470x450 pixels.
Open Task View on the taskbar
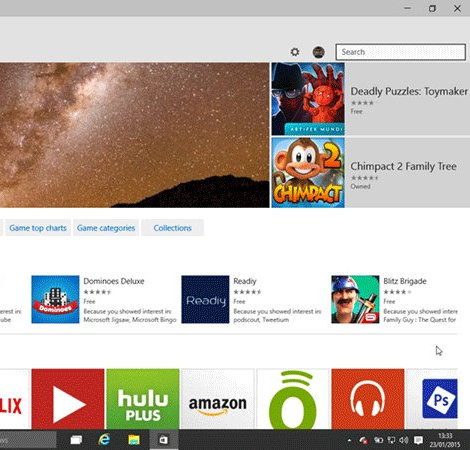pyautogui.click(x=76, y=440)
